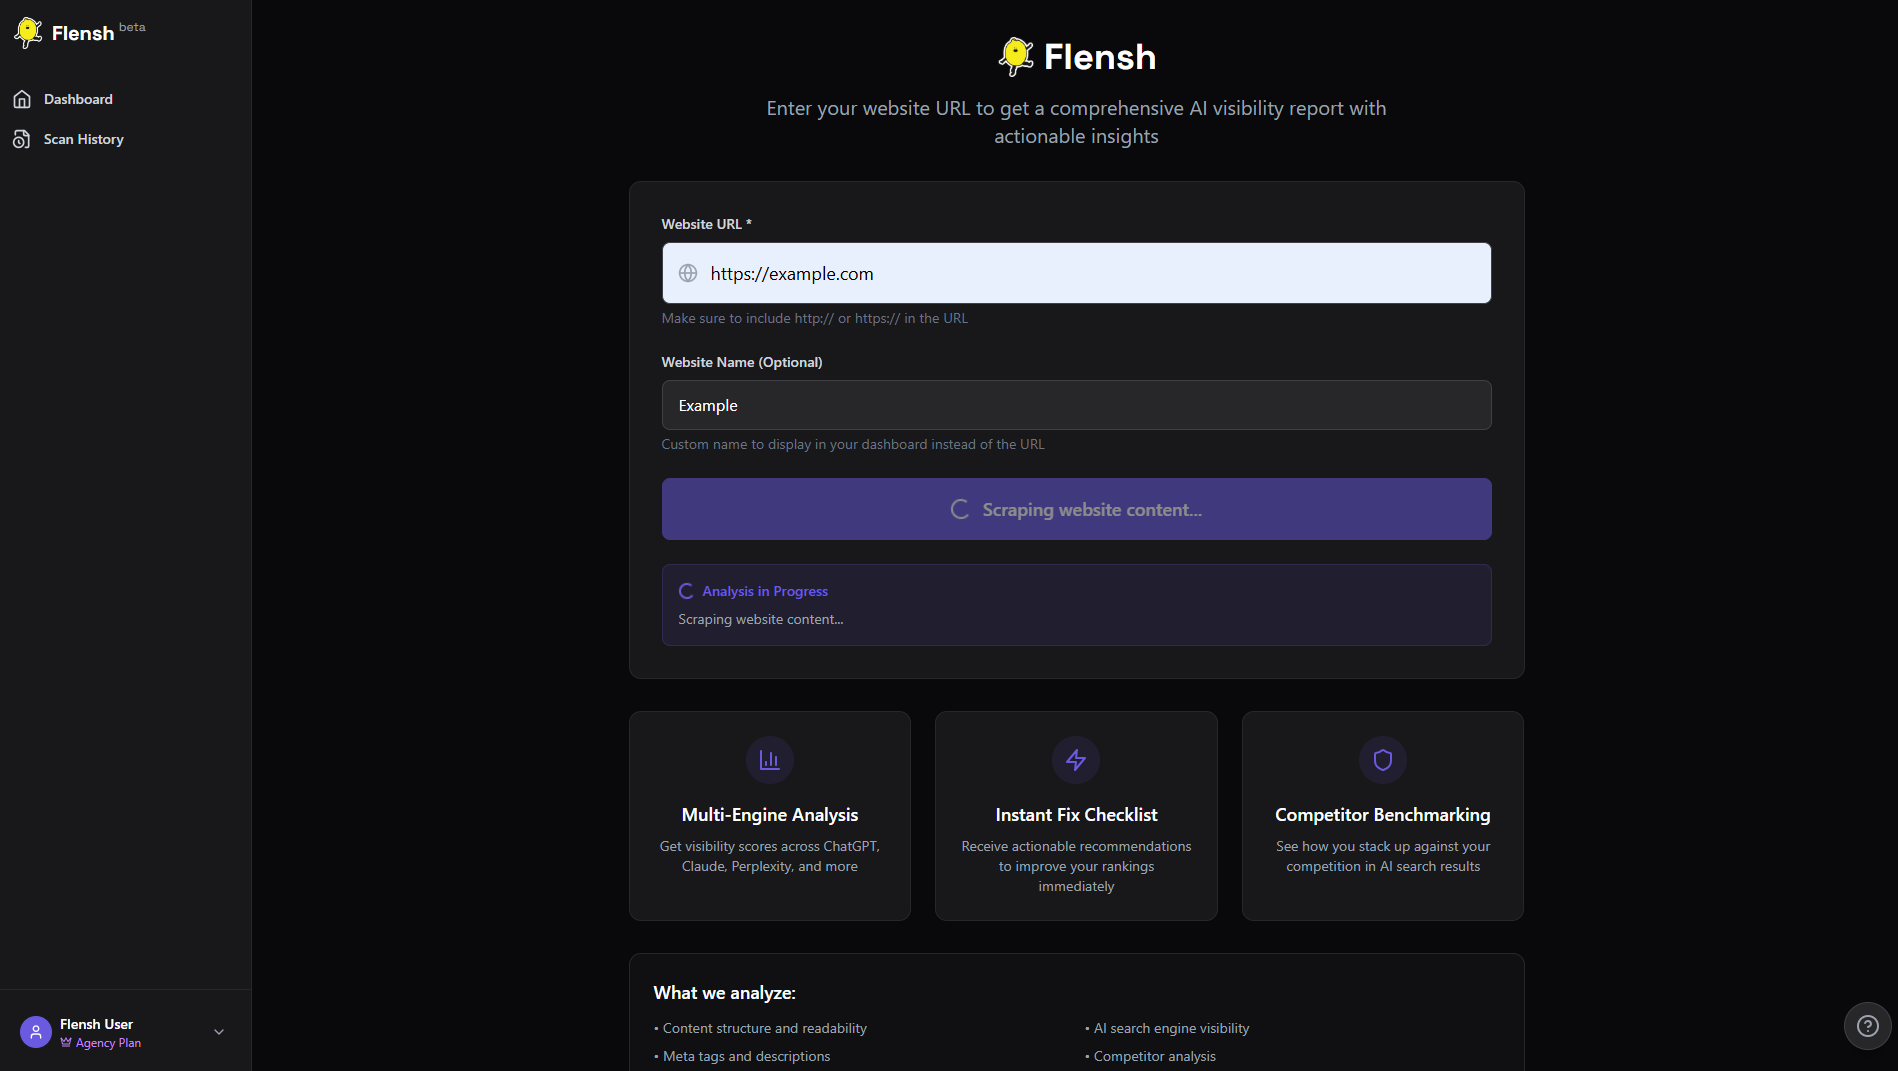
Task: Open the Scan History icon
Action: pyautogui.click(x=22, y=139)
